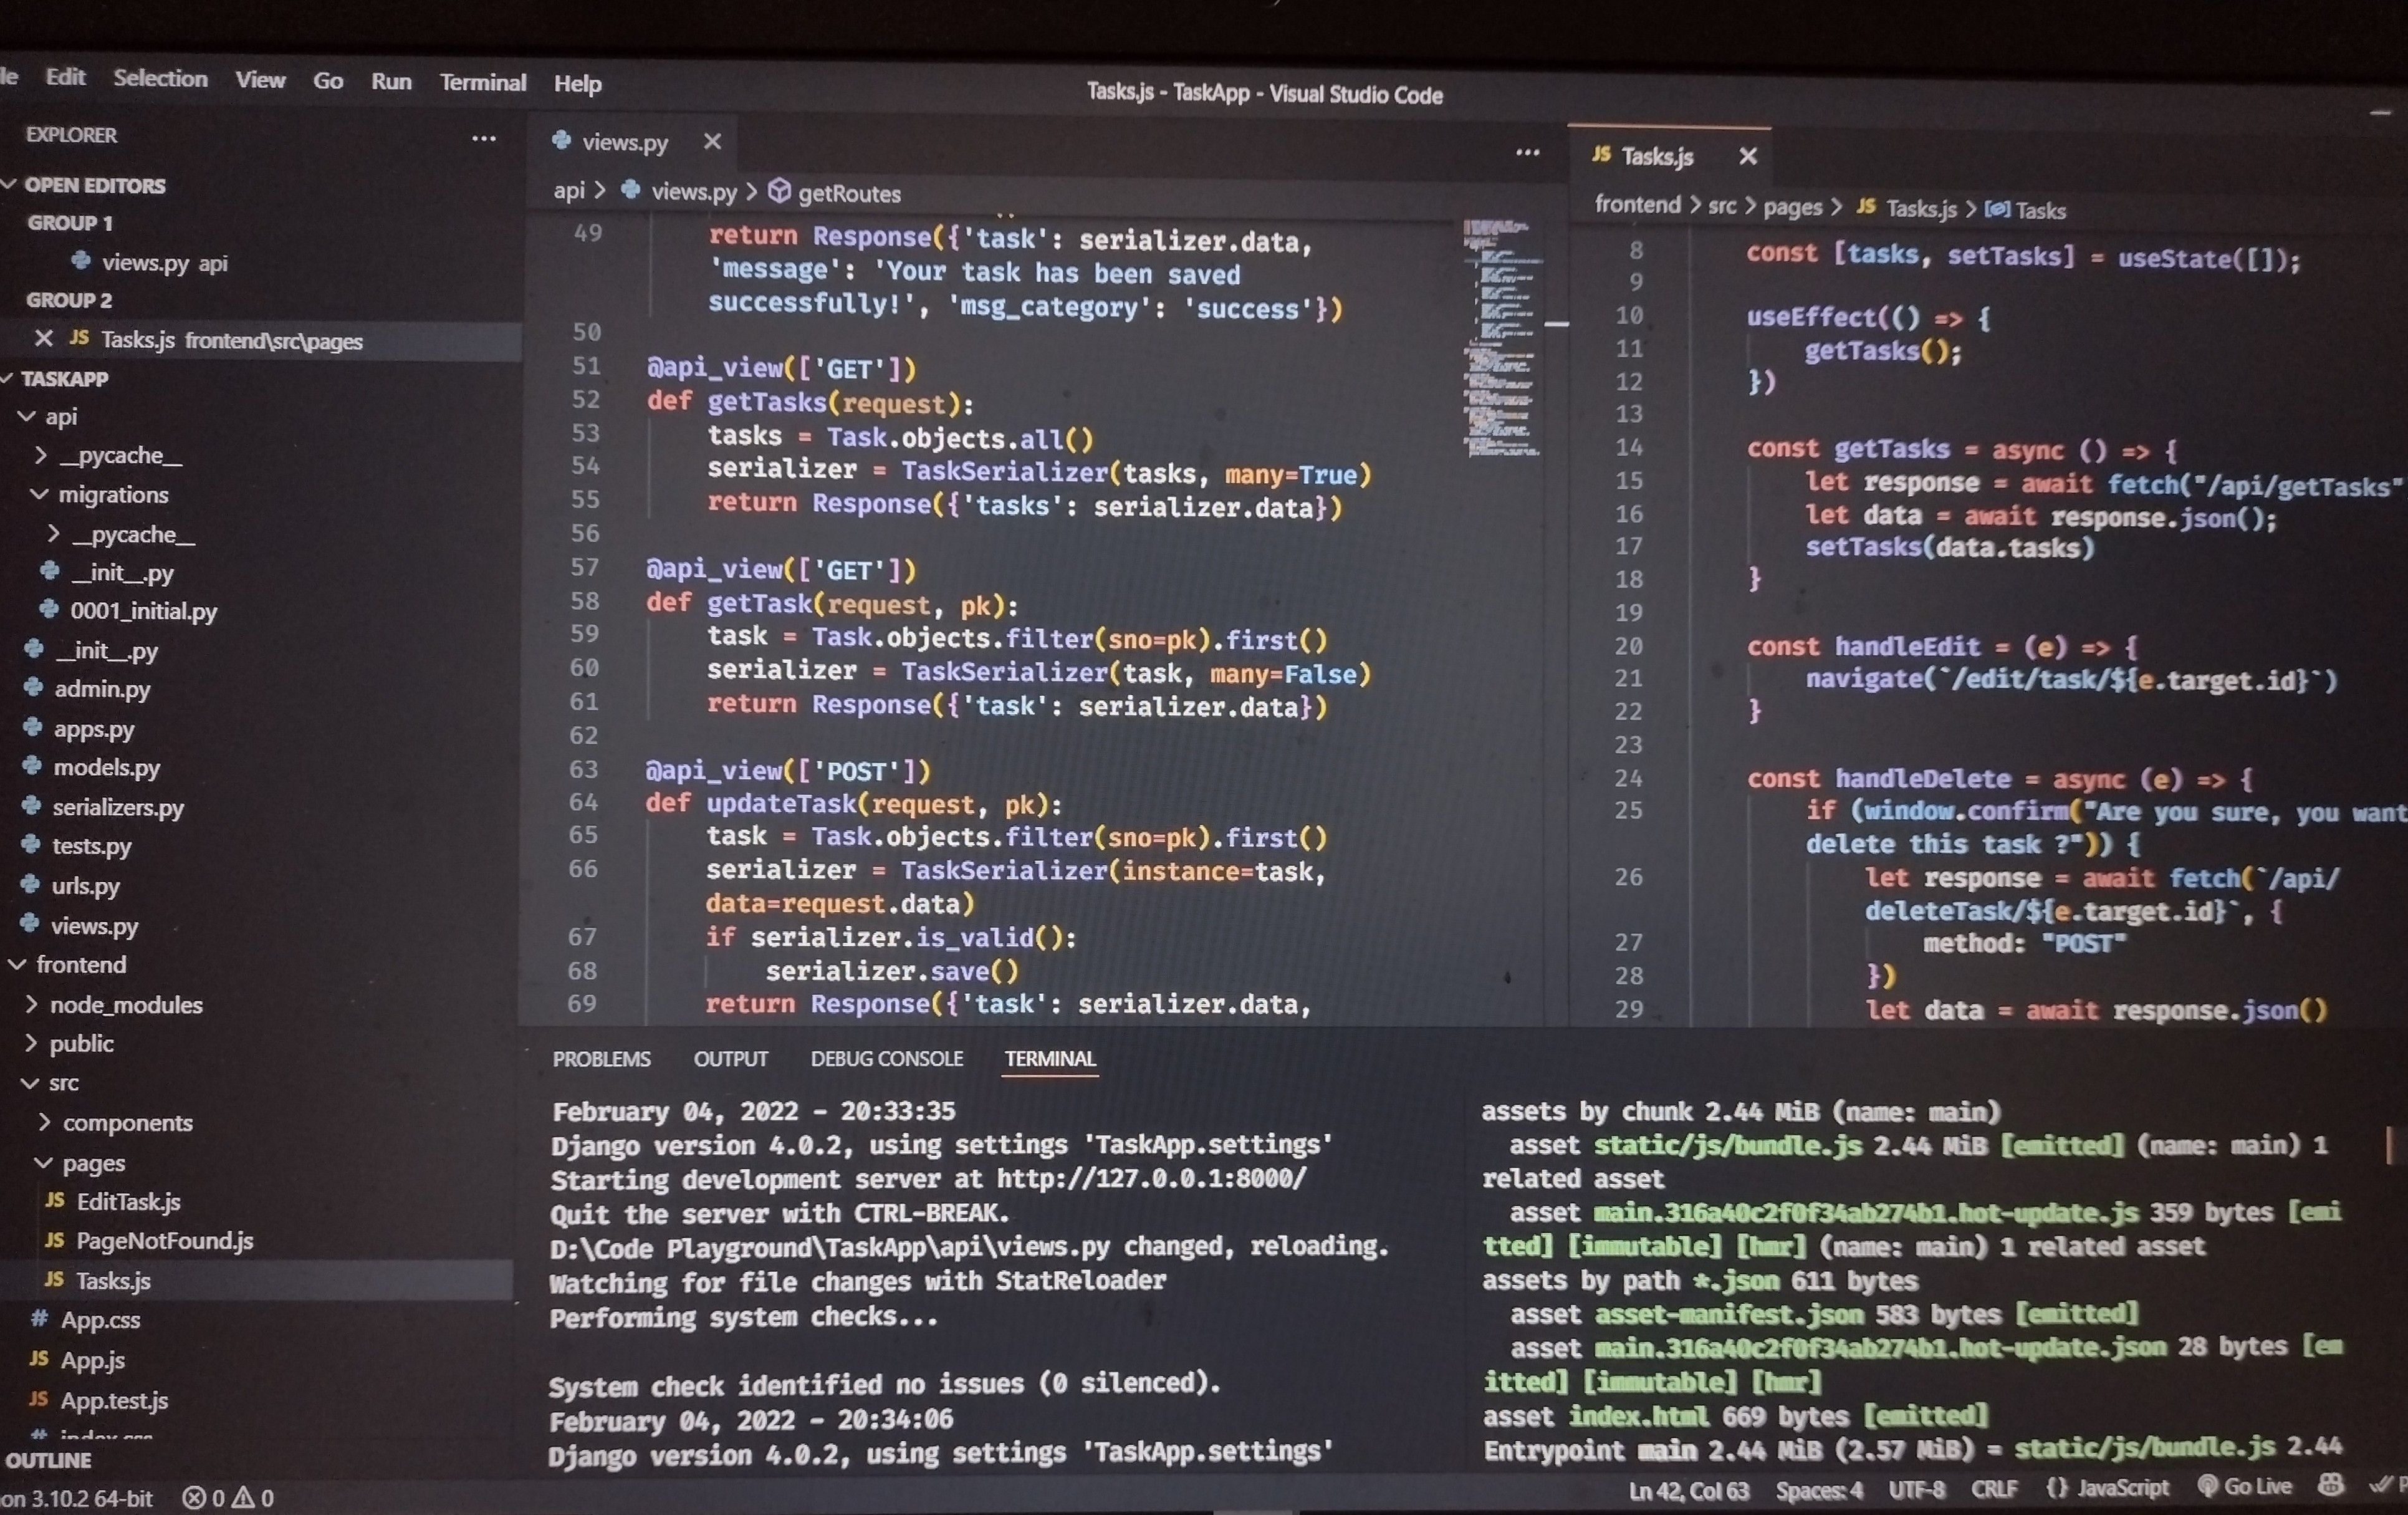The height and width of the screenshot is (1515, 2408).
Task: Open the Help menu
Action: 578,84
